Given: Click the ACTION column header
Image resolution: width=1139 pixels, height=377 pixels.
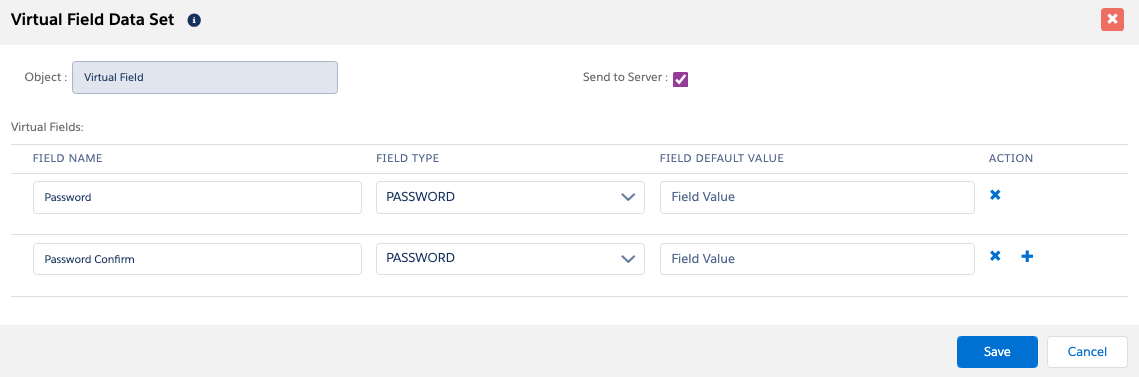Looking at the screenshot, I should tap(1010, 158).
